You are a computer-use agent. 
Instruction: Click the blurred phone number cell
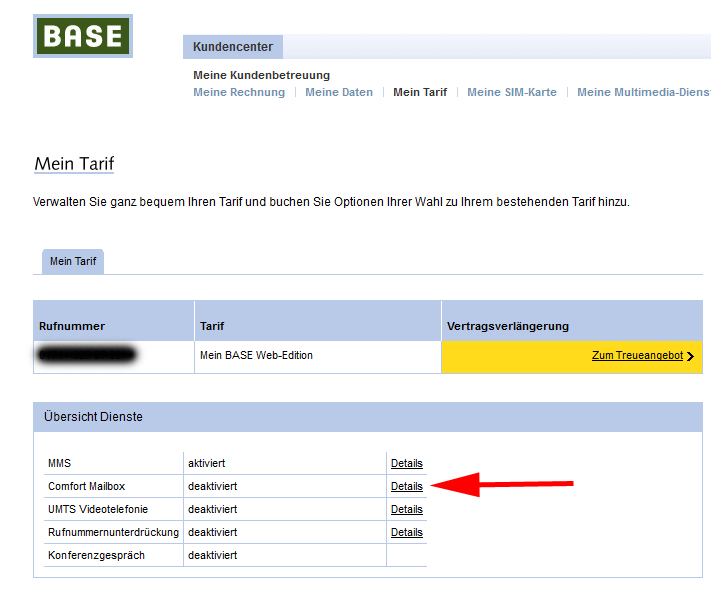(x=114, y=357)
